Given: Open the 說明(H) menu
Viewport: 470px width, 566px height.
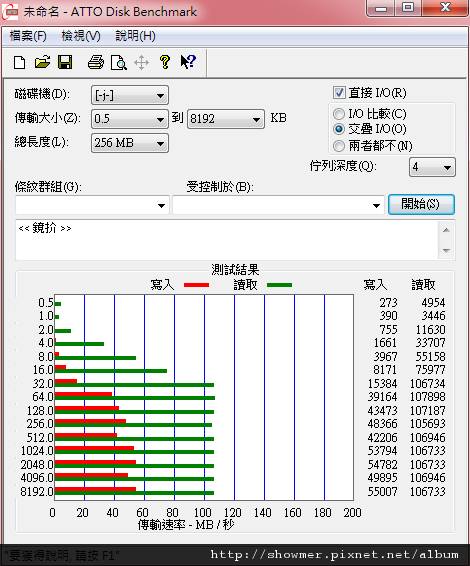Looking at the screenshot, I should [135, 36].
